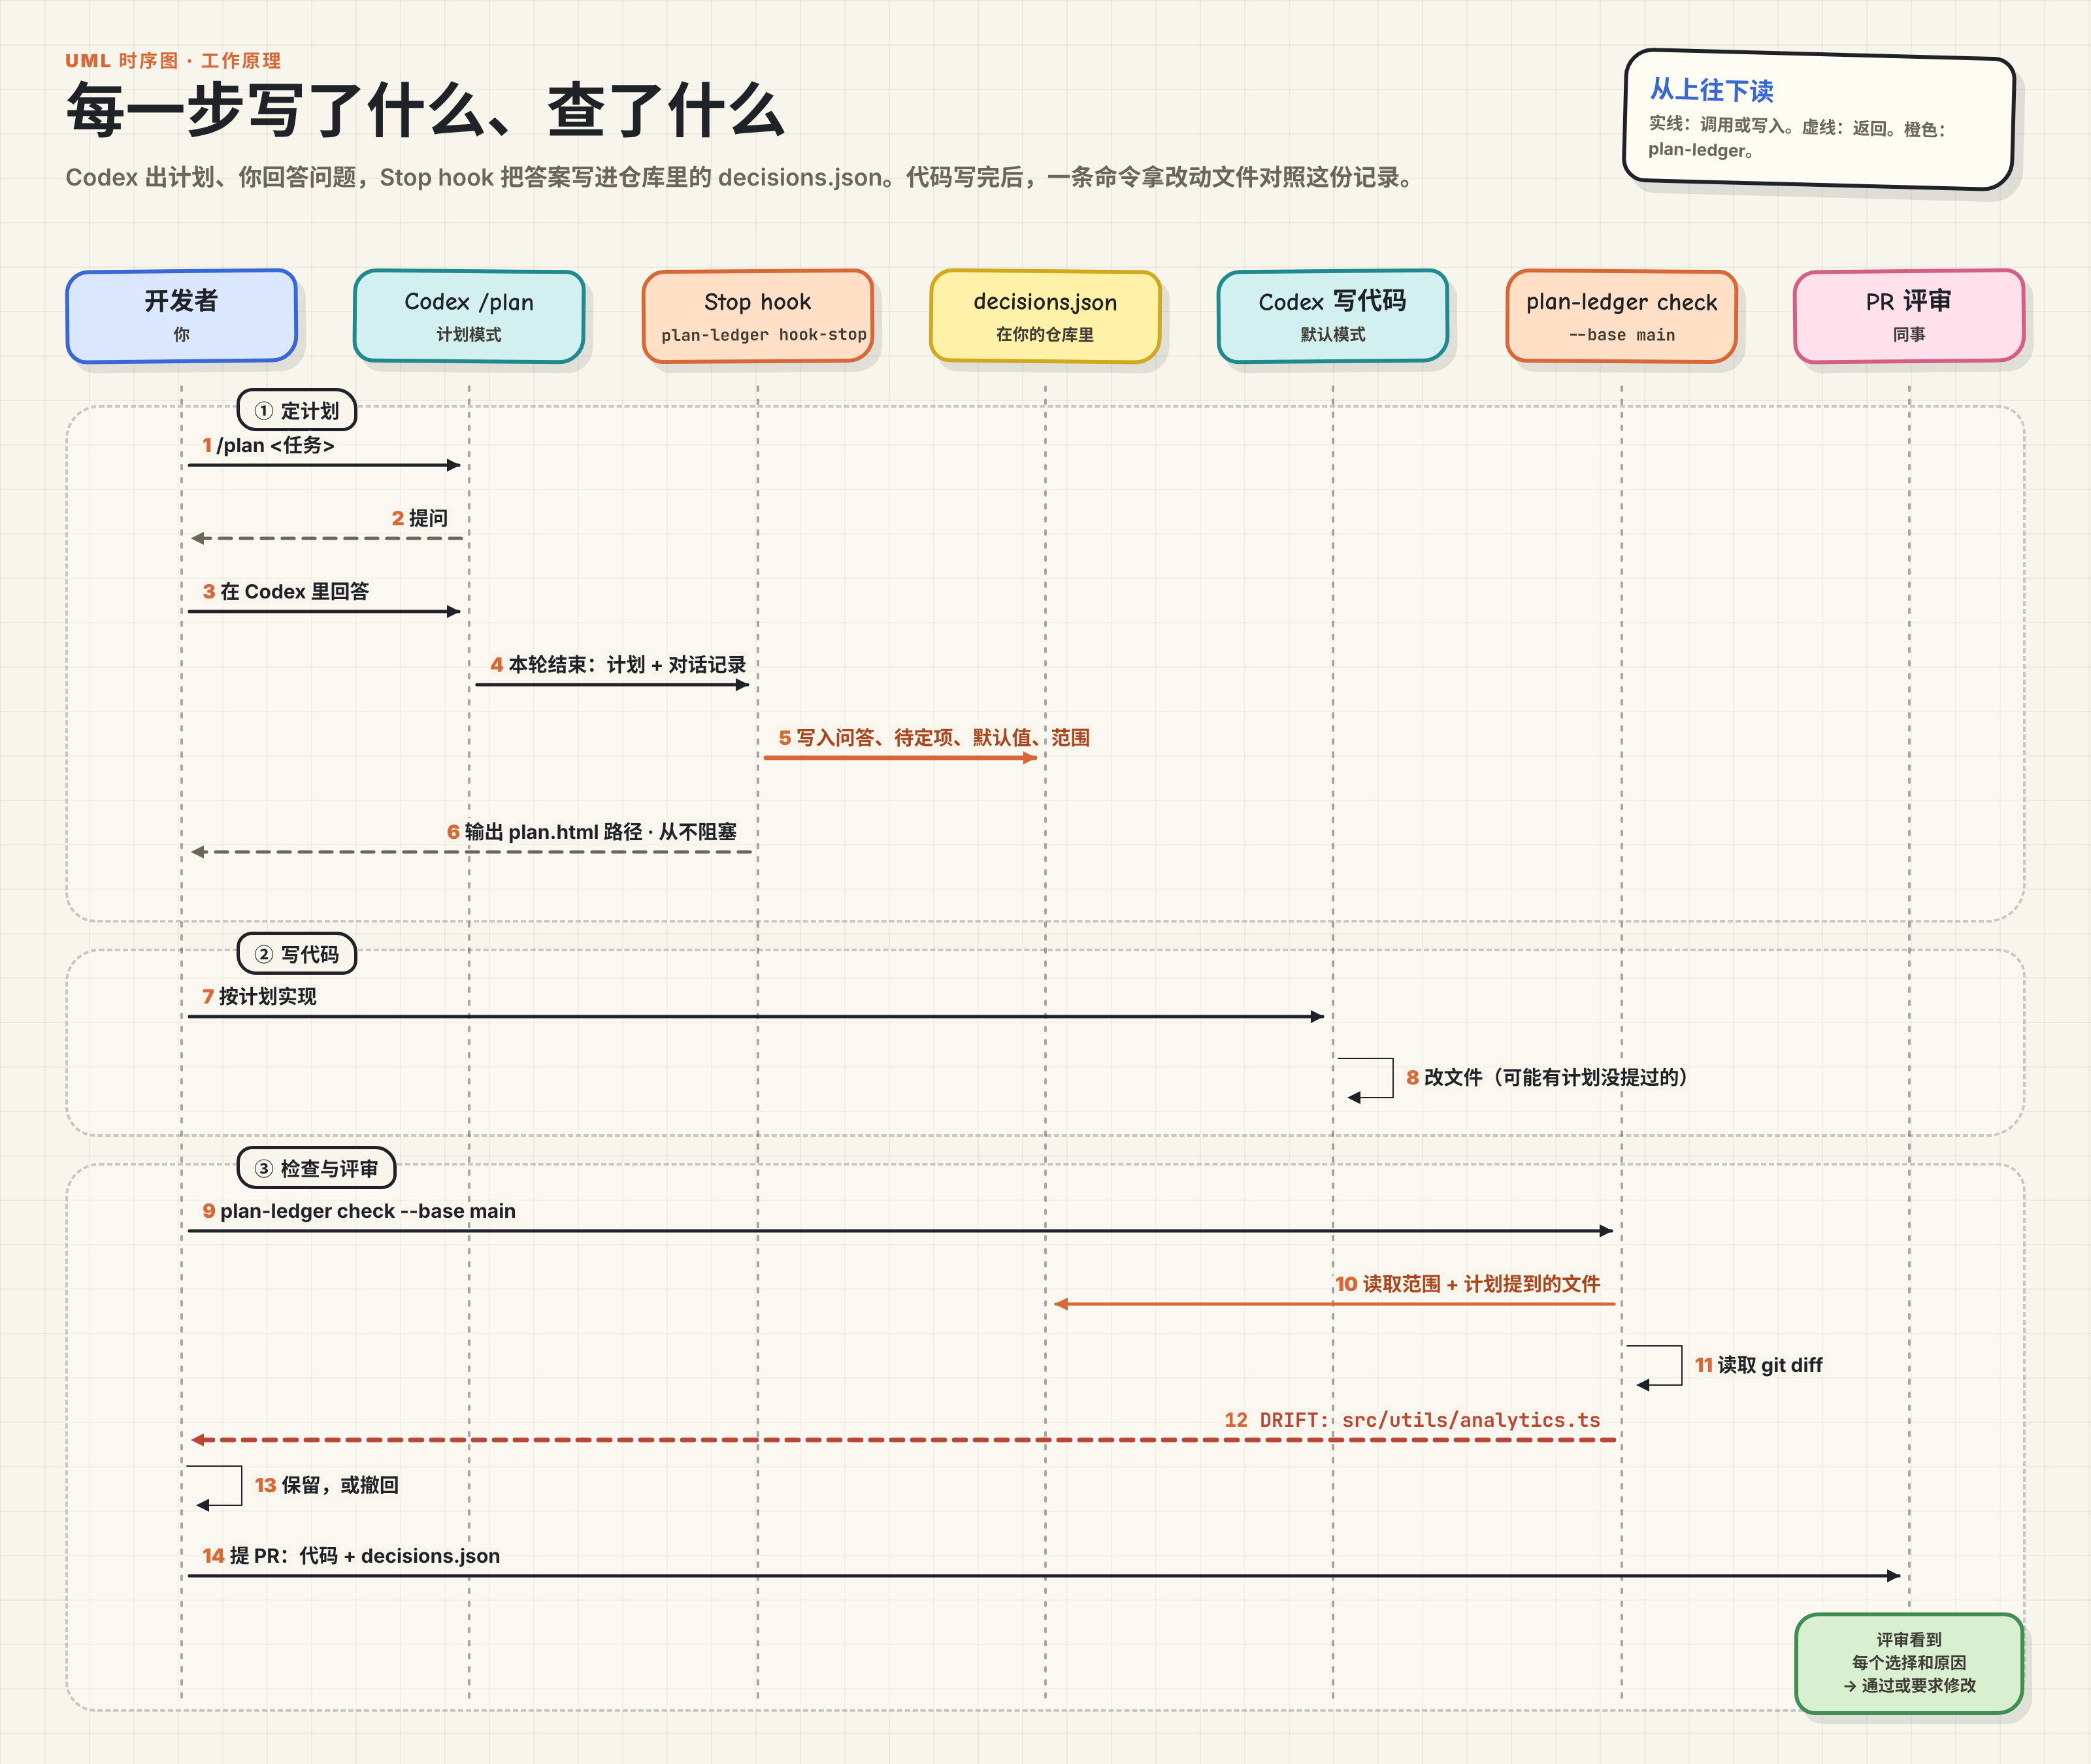Click label "改文件（可能有计划没提过的）"
Image resolution: width=2091 pixels, height=1764 pixels.
coord(1556,1077)
